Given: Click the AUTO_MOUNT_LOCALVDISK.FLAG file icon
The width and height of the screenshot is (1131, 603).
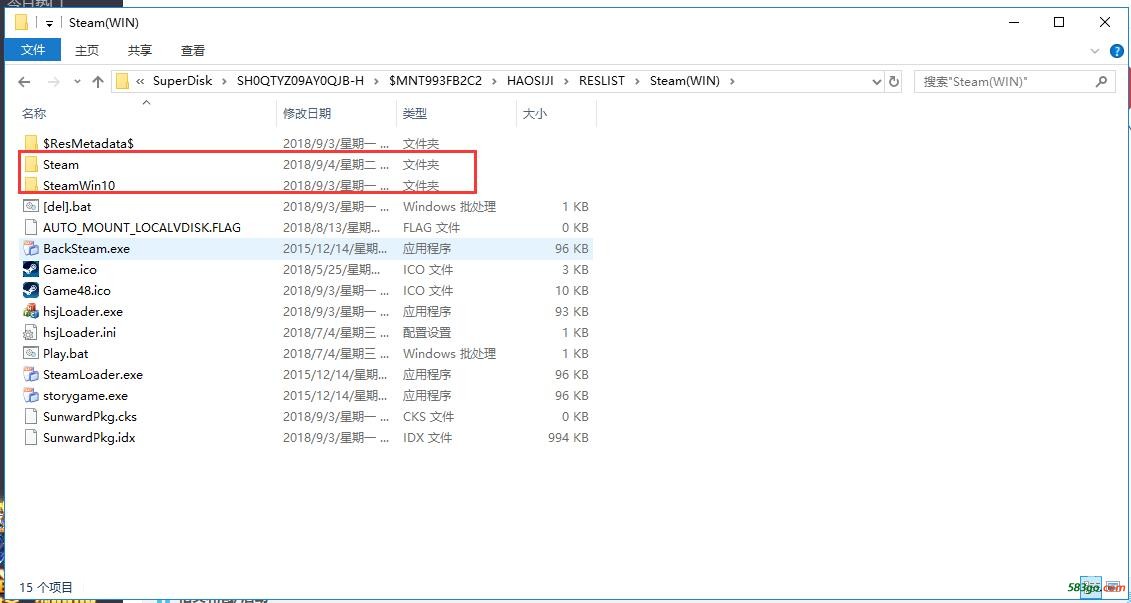Looking at the screenshot, I should click(x=31, y=227).
